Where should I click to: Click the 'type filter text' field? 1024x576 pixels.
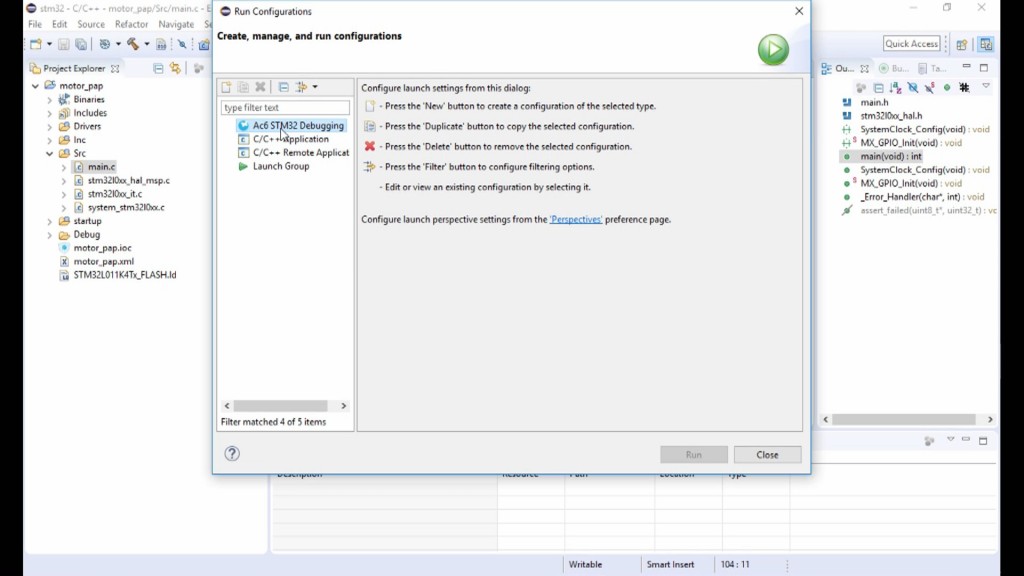[285, 108]
